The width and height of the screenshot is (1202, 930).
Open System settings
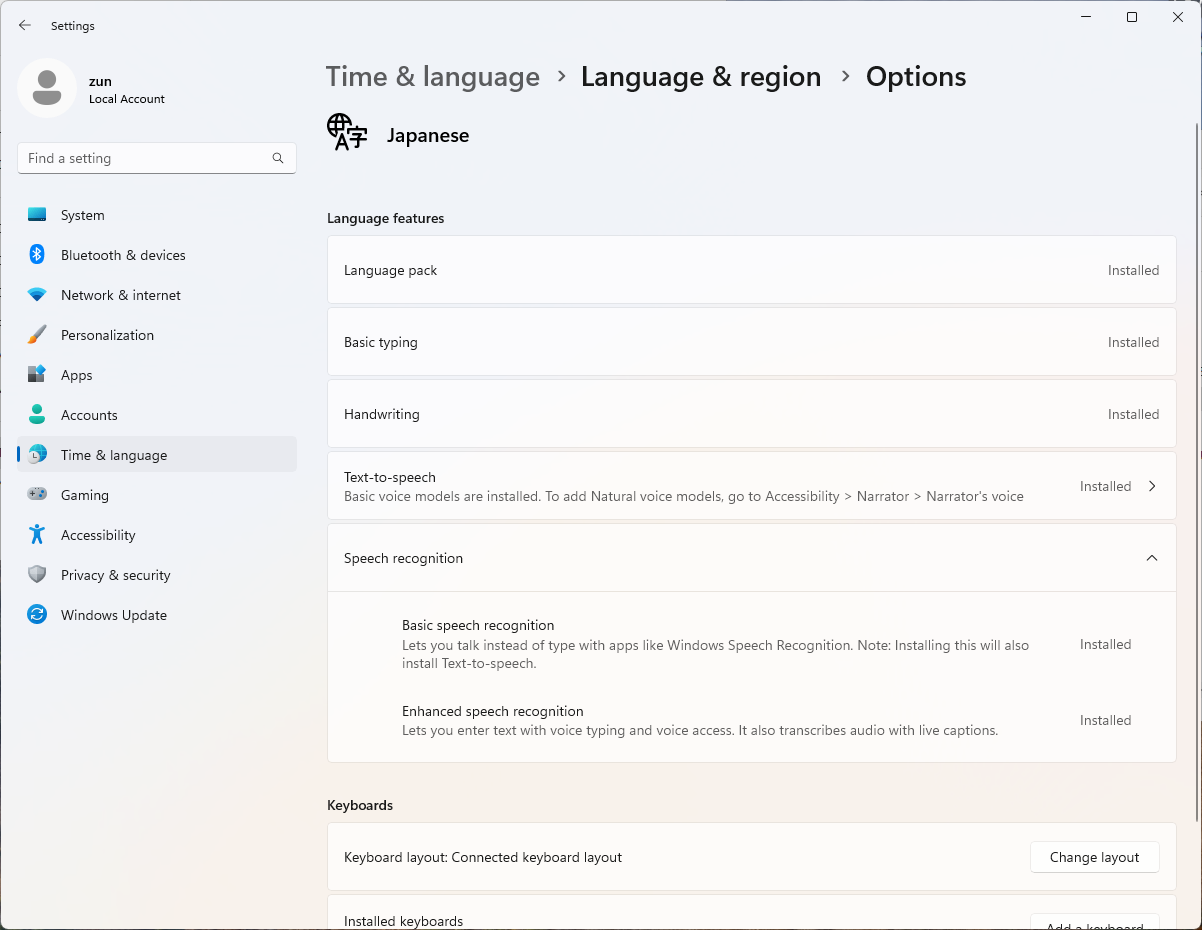pos(157,215)
